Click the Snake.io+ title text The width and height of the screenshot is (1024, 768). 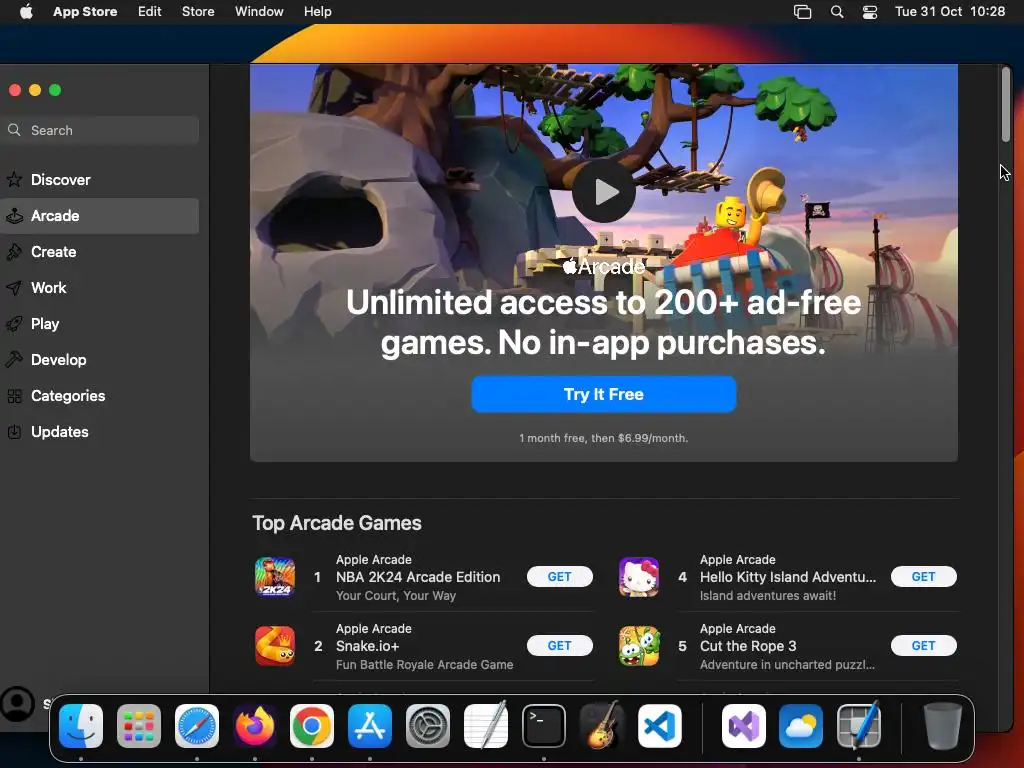pos(368,646)
